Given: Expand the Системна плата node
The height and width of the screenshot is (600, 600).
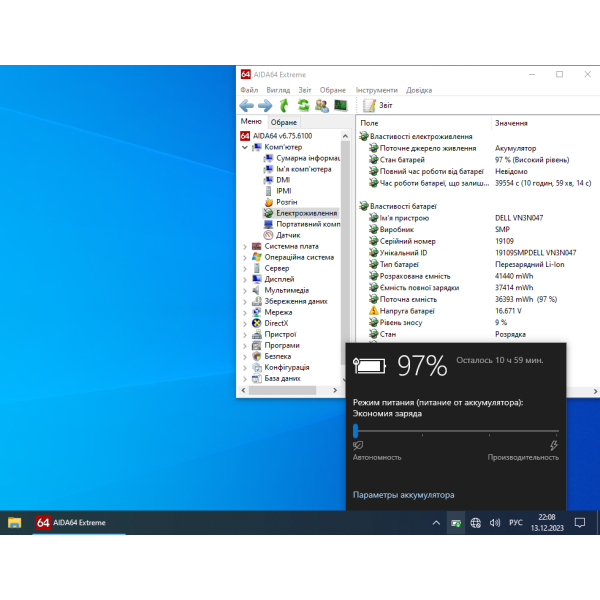Looking at the screenshot, I should tap(245, 247).
